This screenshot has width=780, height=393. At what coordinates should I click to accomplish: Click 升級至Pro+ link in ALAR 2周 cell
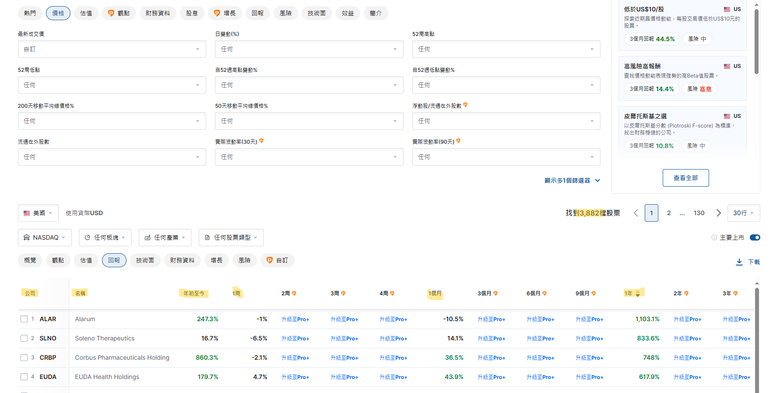click(x=295, y=319)
